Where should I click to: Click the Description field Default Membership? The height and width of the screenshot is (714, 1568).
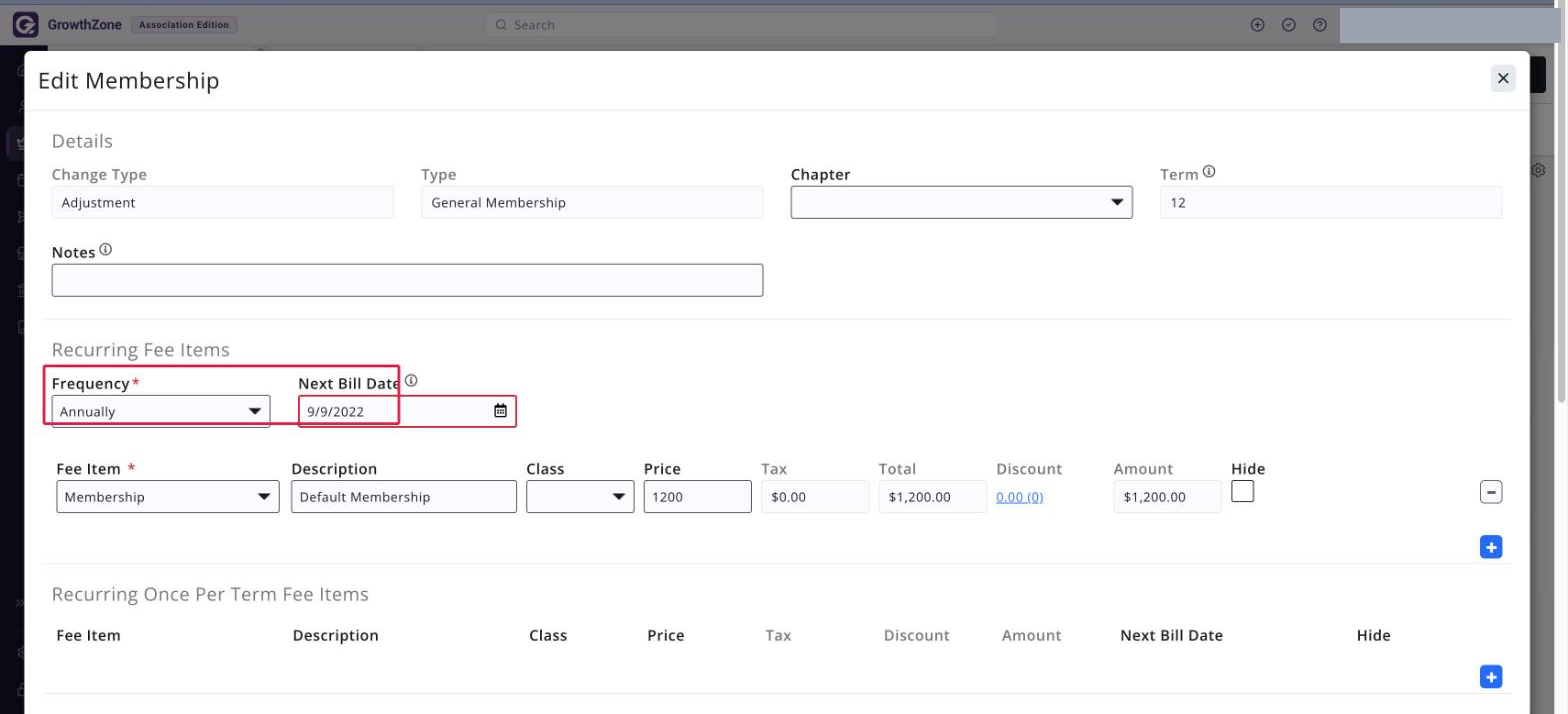point(404,497)
